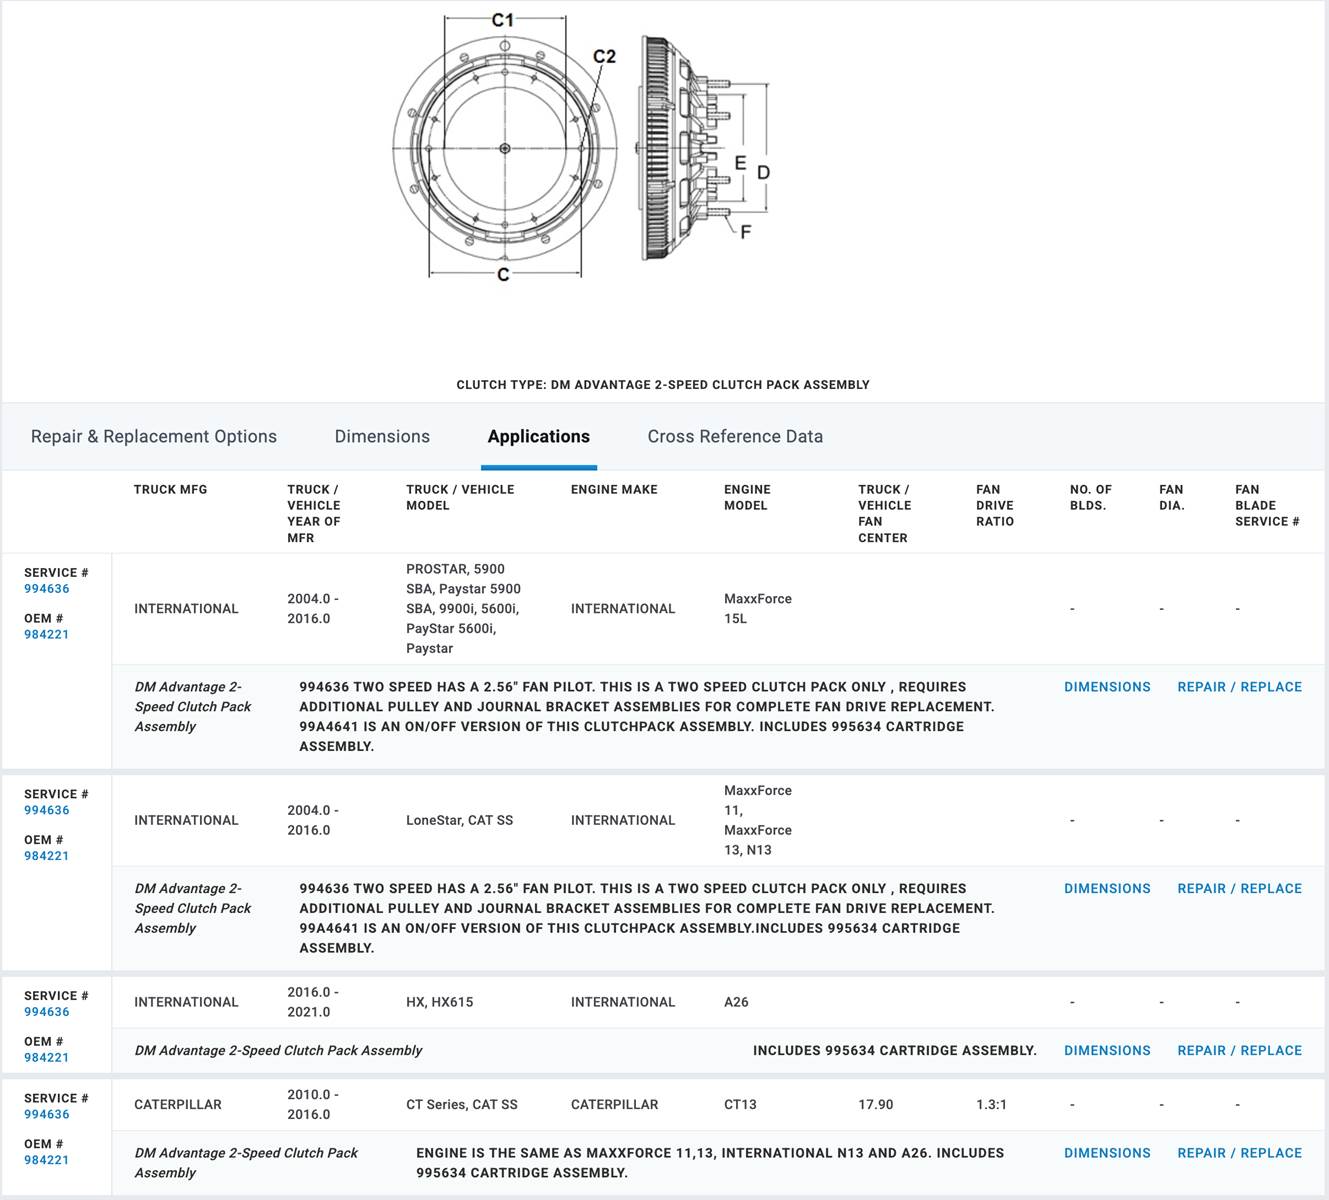Click REPAIR / REPLACE for the Caterpillar CT13 entry
Screen dimensions: 1329x1200
[x=1240, y=1153]
